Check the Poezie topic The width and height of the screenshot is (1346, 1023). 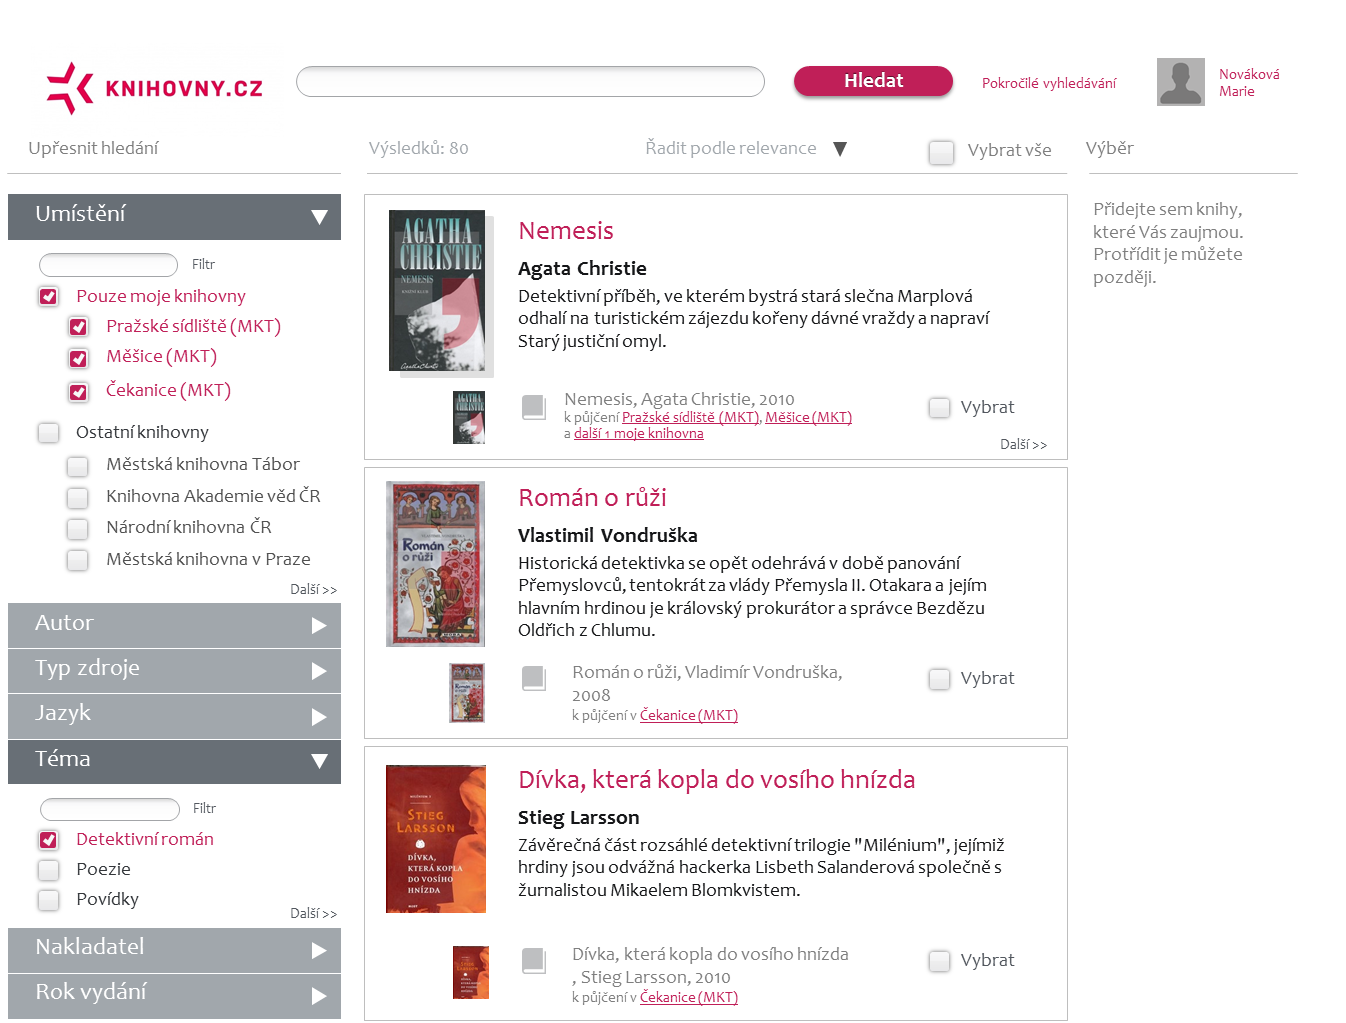[x=48, y=869]
